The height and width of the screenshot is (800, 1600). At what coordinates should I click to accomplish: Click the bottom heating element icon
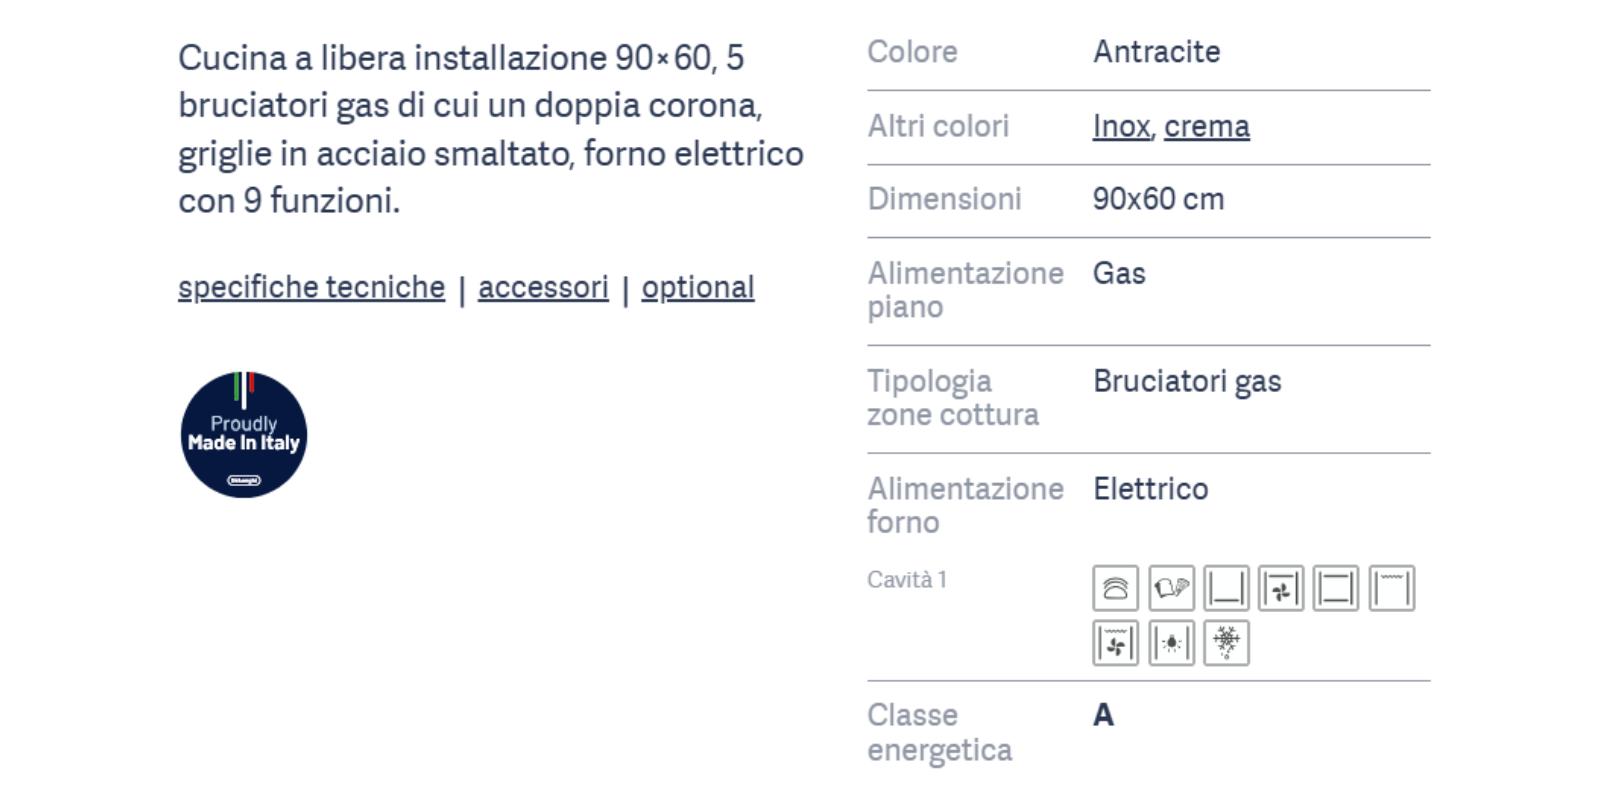[1226, 588]
